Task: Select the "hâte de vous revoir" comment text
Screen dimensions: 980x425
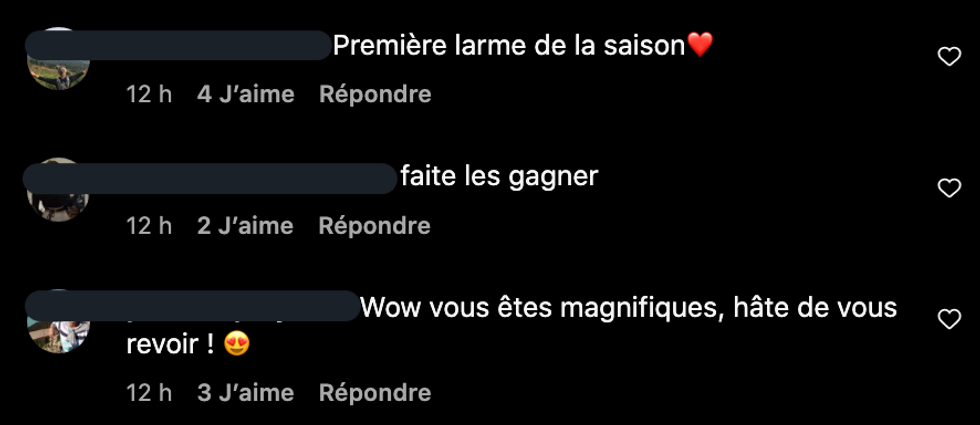Action: pos(512,326)
